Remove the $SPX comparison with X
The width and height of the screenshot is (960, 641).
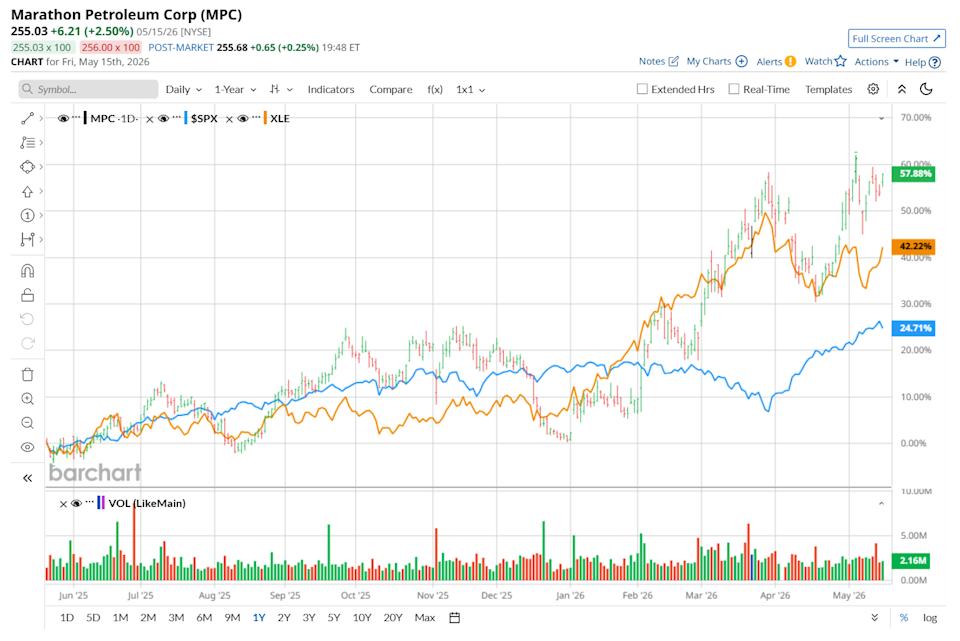point(149,119)
